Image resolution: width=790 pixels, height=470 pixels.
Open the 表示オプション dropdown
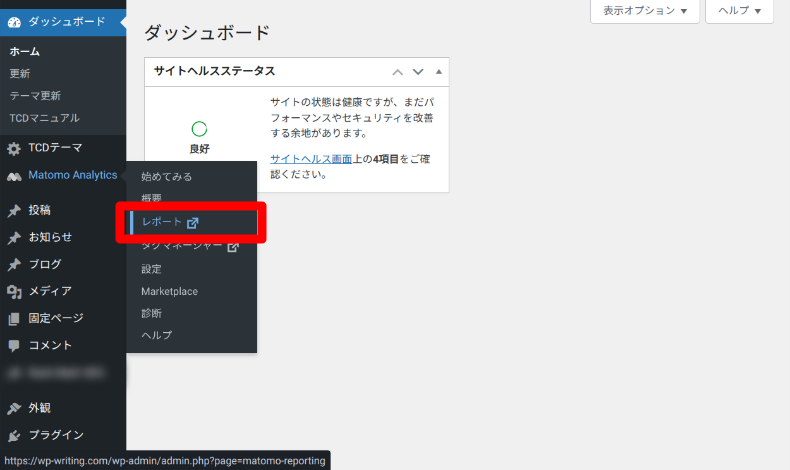[x=645, y=11]
